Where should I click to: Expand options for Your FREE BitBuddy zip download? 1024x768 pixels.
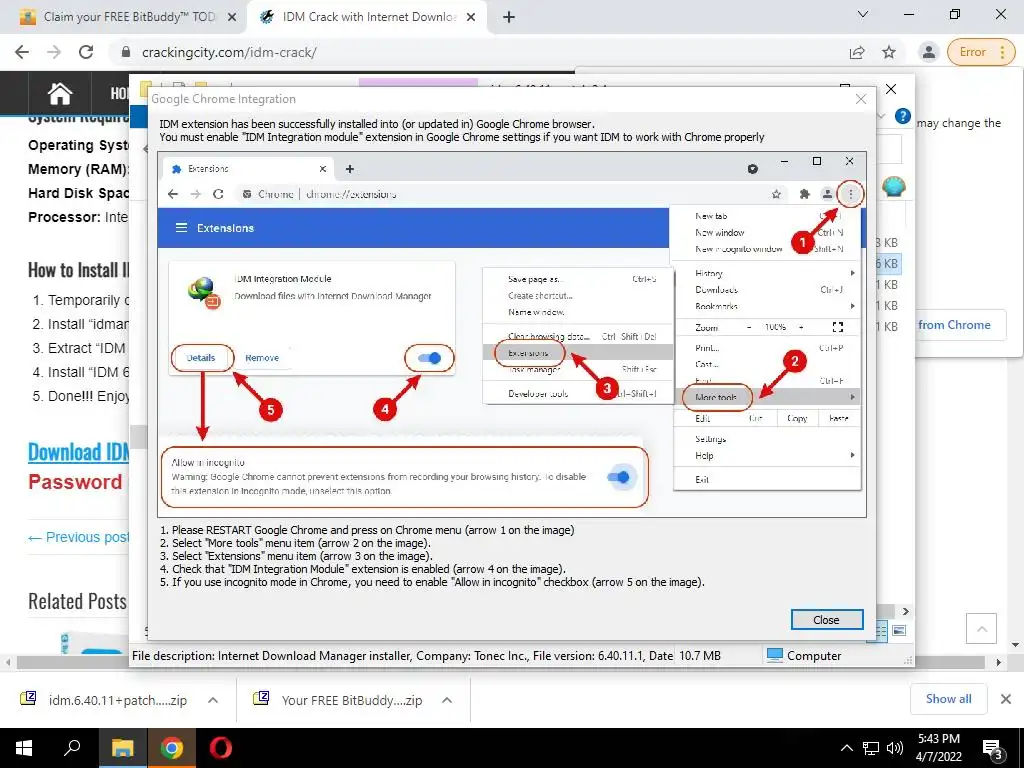447,700
